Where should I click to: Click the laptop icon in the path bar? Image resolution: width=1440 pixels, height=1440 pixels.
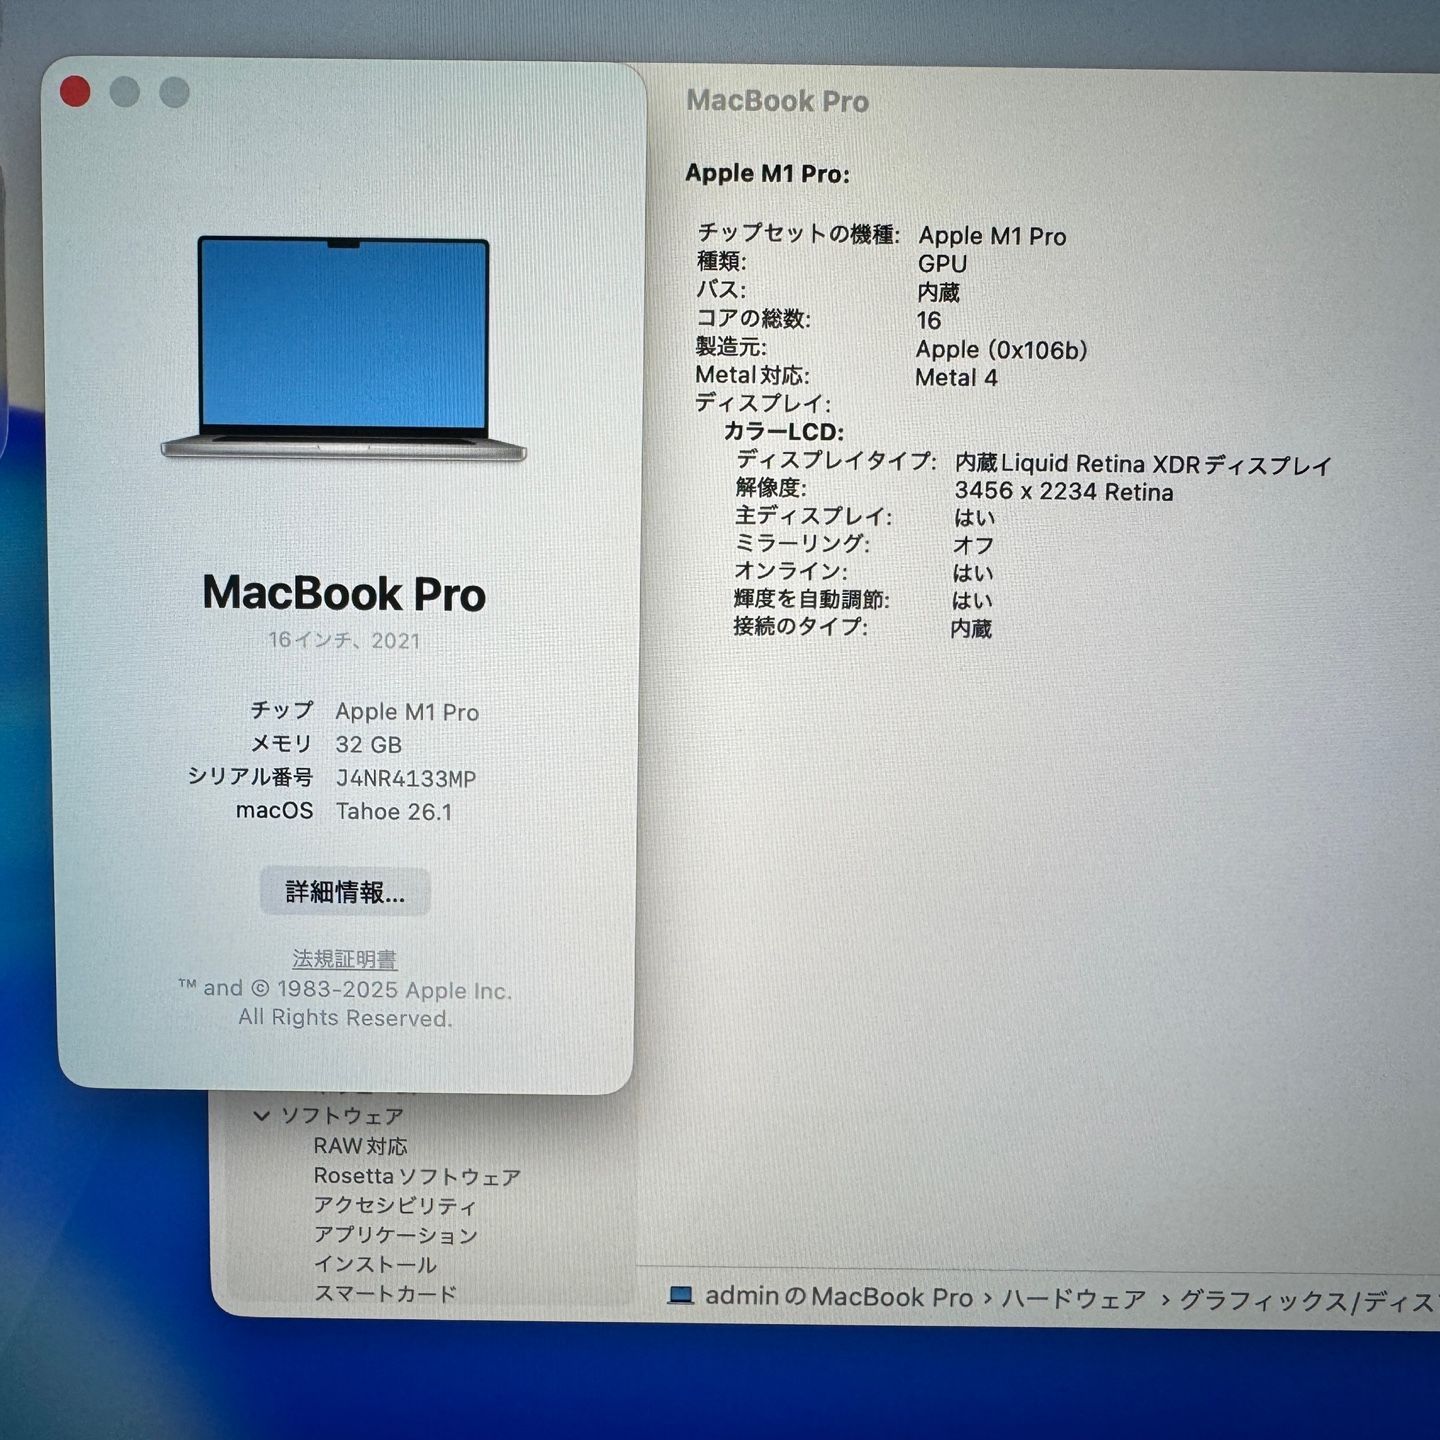[x=681, y=1296]
